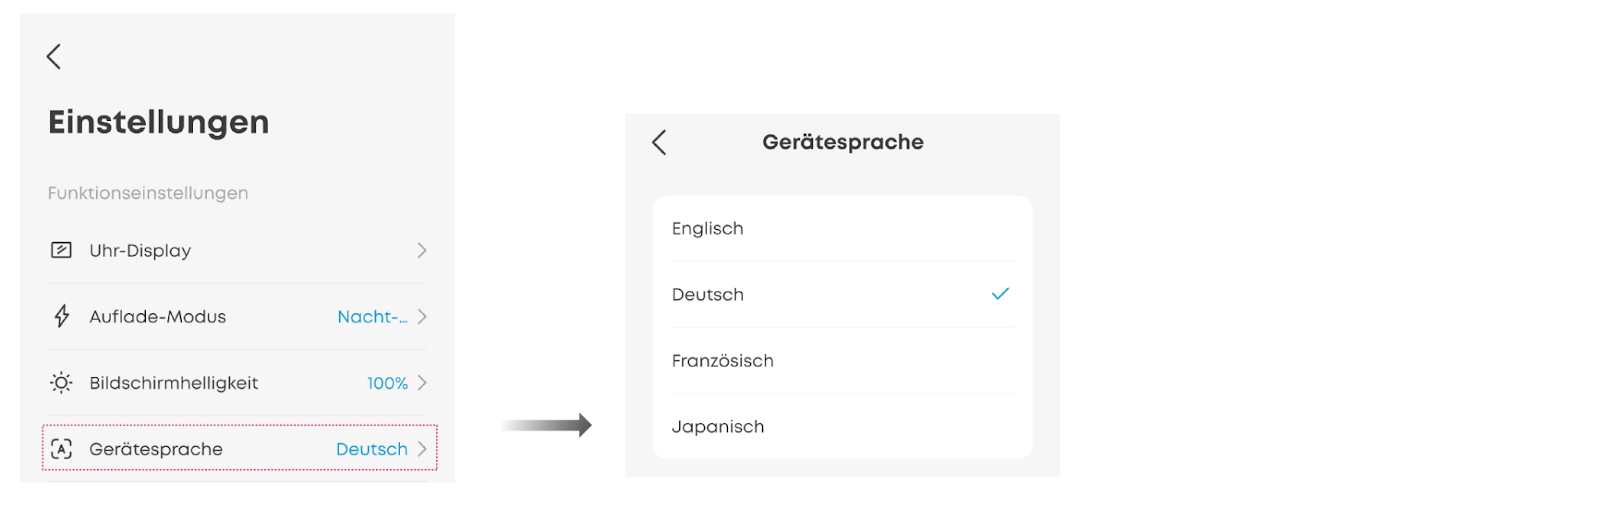Screen dimensions: 1600x505
Task: Select Englisch as device language
Action: [708, 229]
